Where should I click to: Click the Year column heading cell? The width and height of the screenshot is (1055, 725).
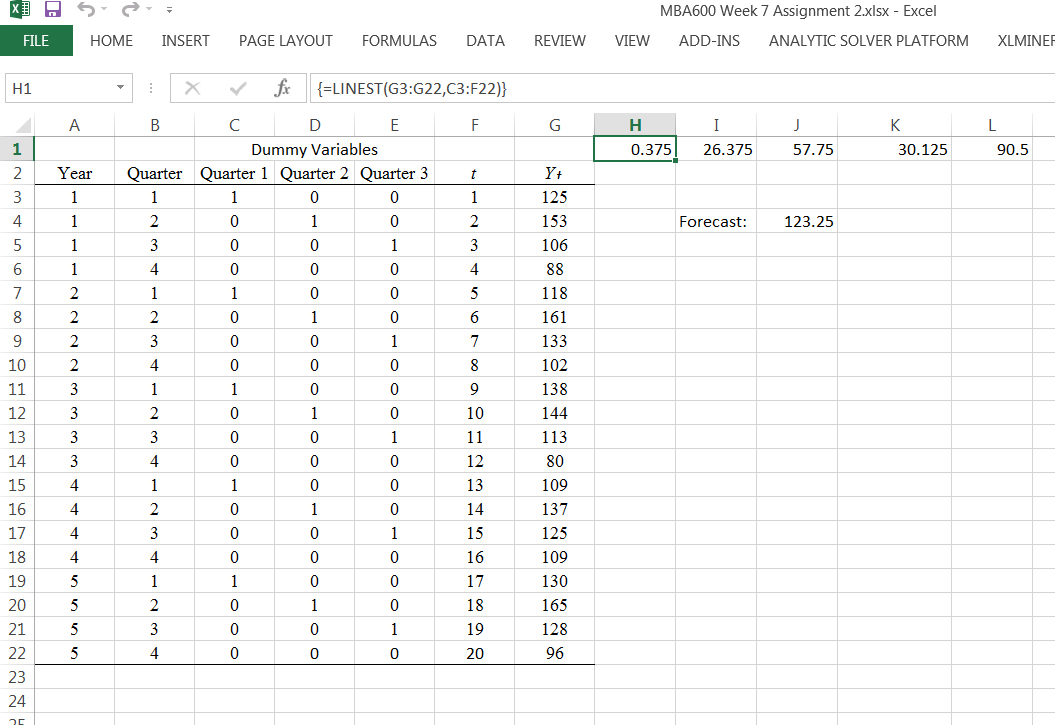[x=74, y=173]
